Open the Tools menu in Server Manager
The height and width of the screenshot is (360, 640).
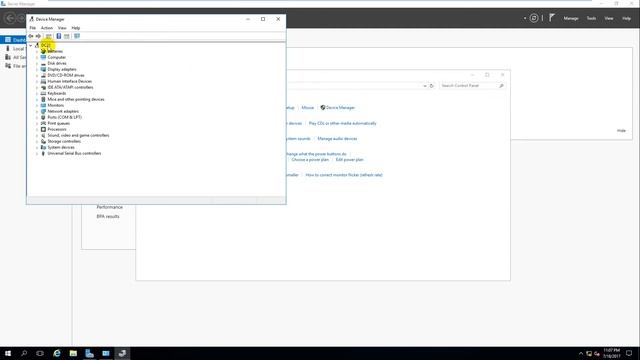click(x=591, y=18)
